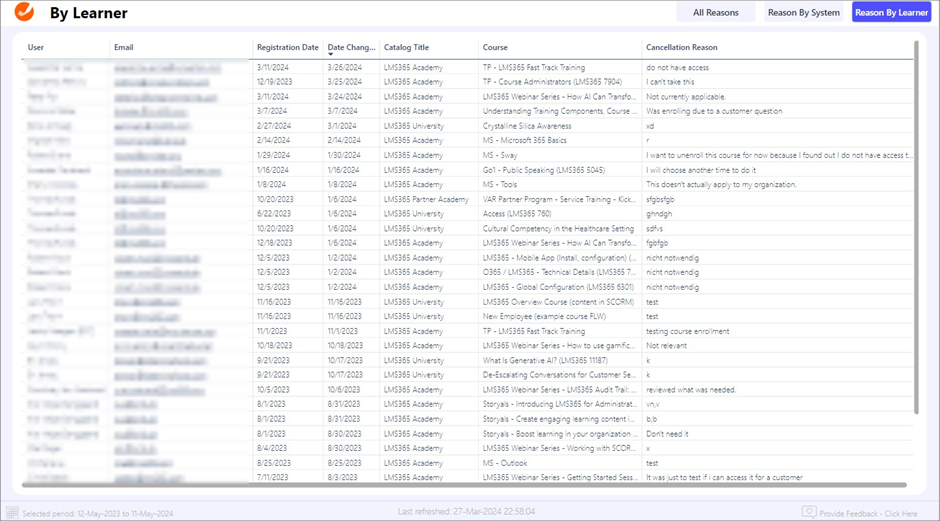
Task: Sort by the User column header
Action: click(36, 47)
